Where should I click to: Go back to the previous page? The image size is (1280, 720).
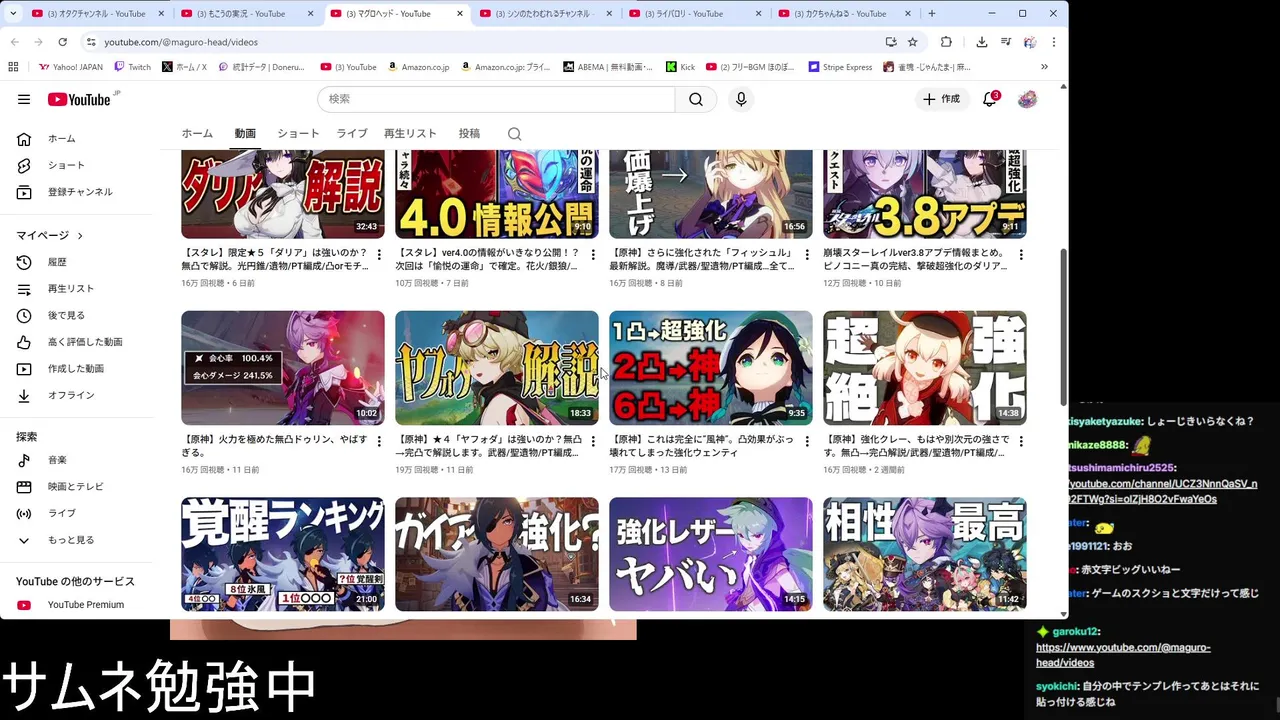pos(15,42)
